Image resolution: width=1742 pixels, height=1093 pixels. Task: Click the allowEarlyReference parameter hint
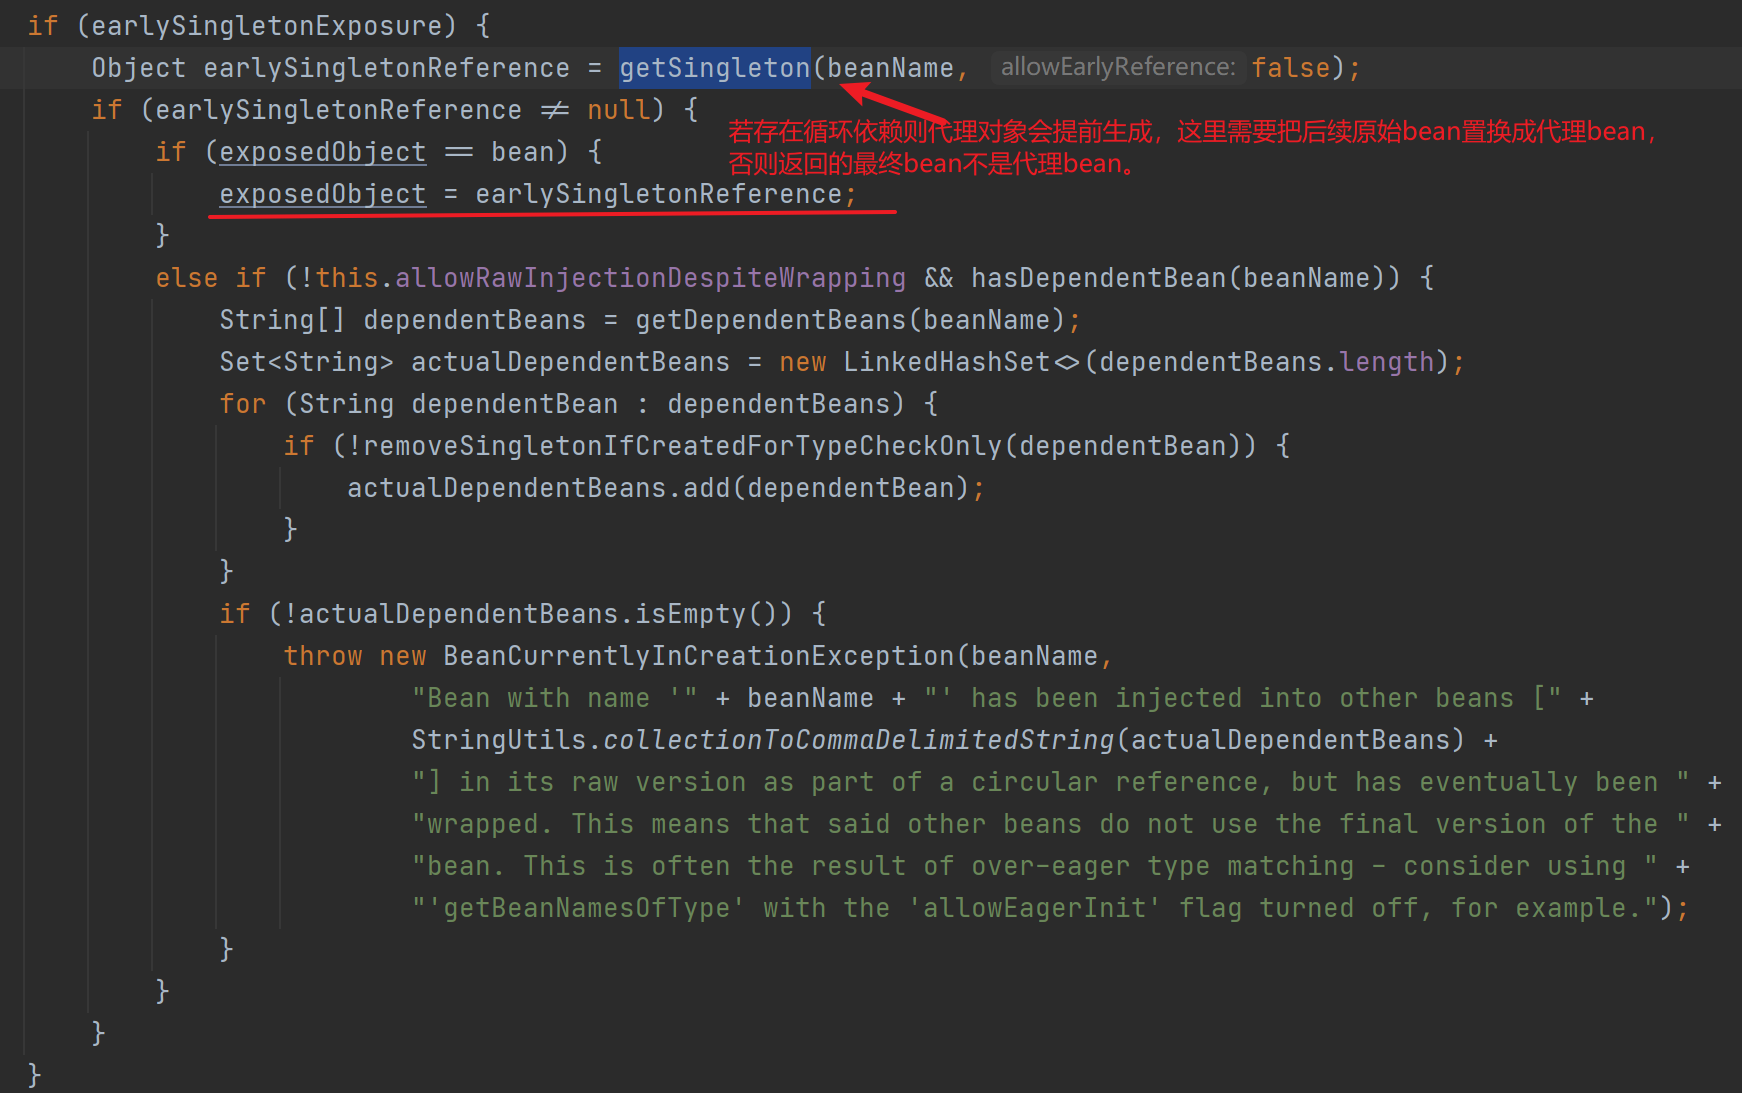click(x=1117, y=67)
